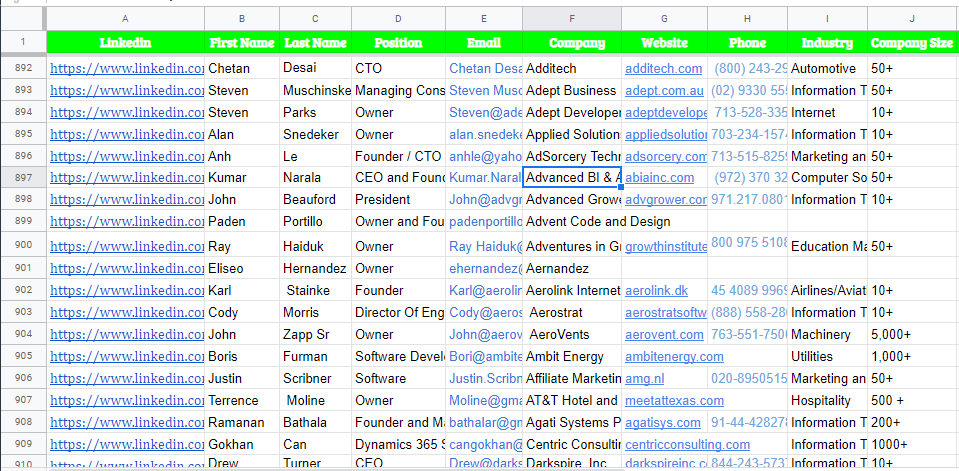Click the 500 + company size cell
Viewport: 959px width, 471px height.
click(913, 400)
